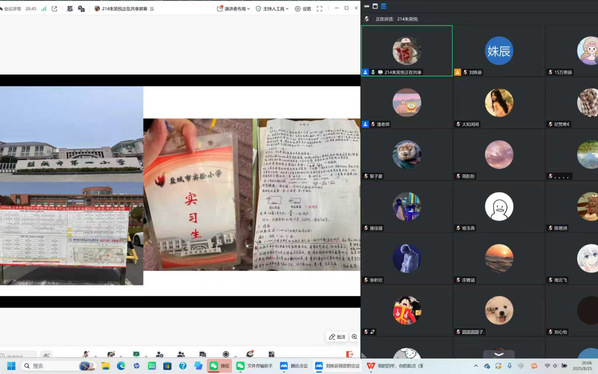The image size is (598, 374).
Task: Expand the 主持人工具 host tools dropdown
Action: pyautogui.click(x=272, y=8)
